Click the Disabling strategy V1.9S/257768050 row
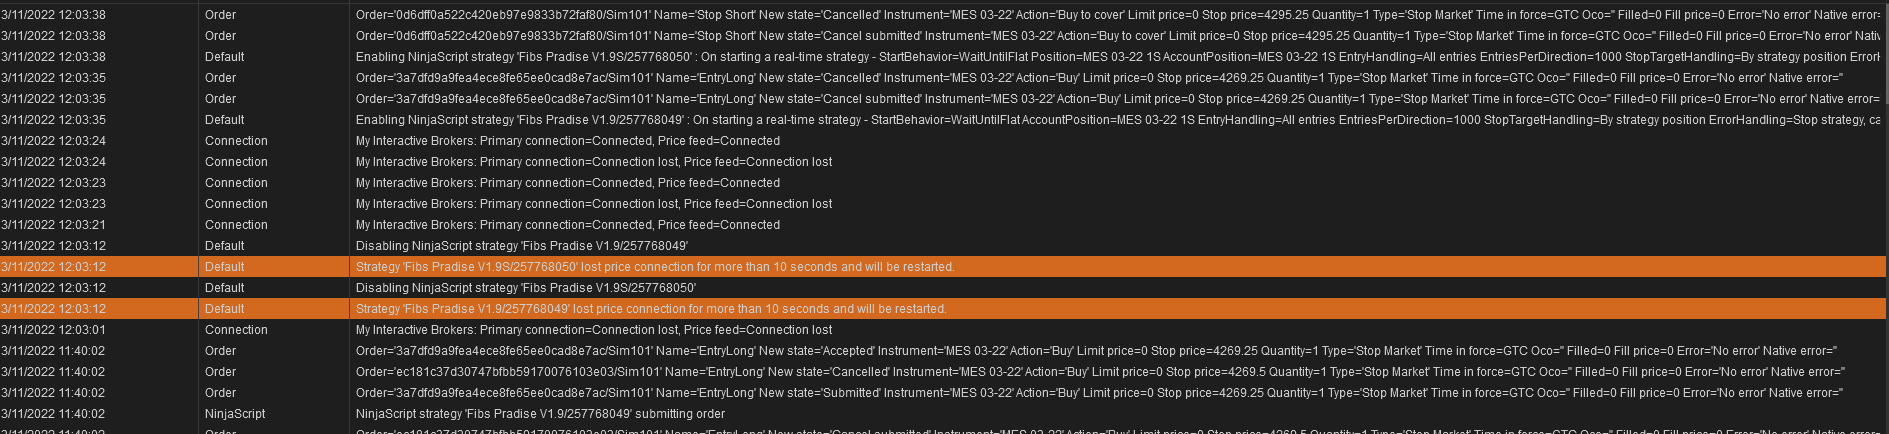Screen dimensions: 1889x434 coord(526,288)
